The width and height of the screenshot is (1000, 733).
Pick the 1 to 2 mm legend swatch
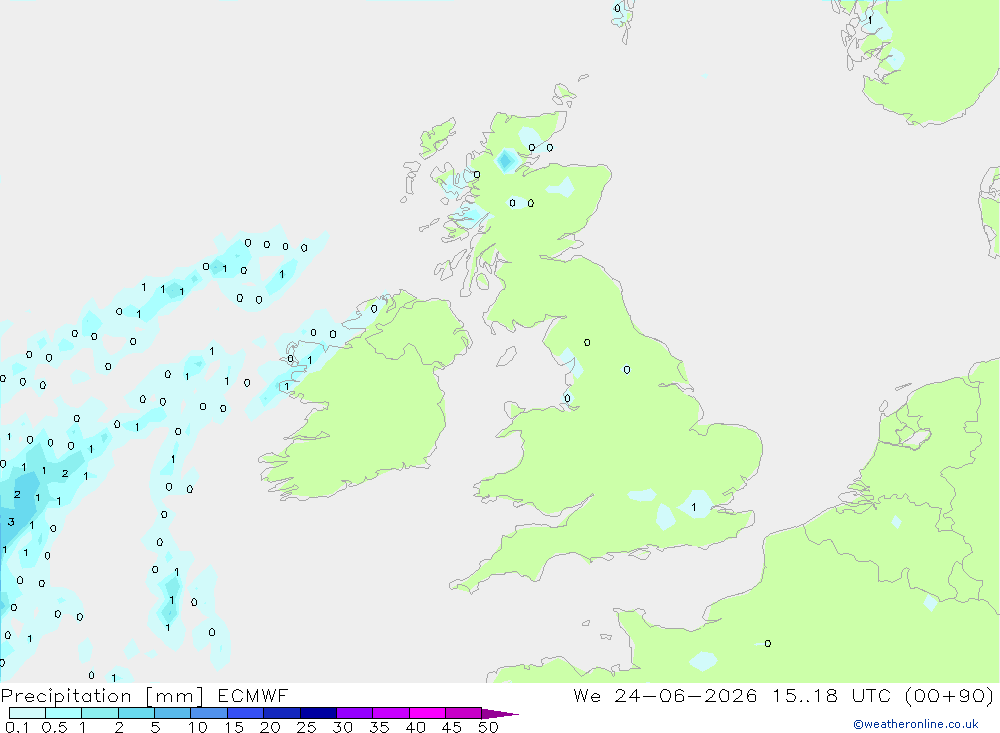100,713
